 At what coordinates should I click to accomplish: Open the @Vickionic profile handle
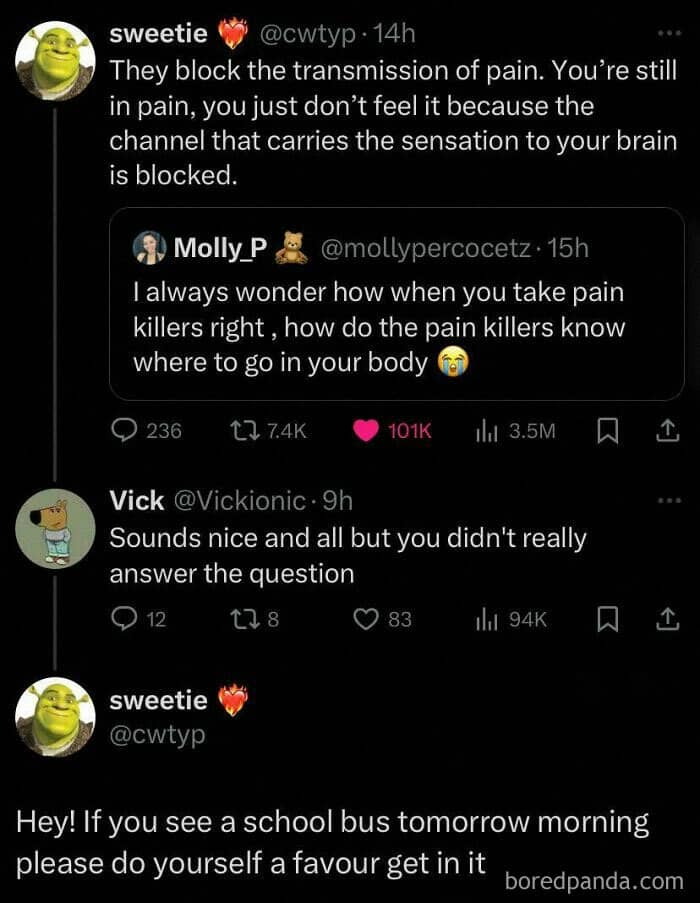[x=233, y=501]
